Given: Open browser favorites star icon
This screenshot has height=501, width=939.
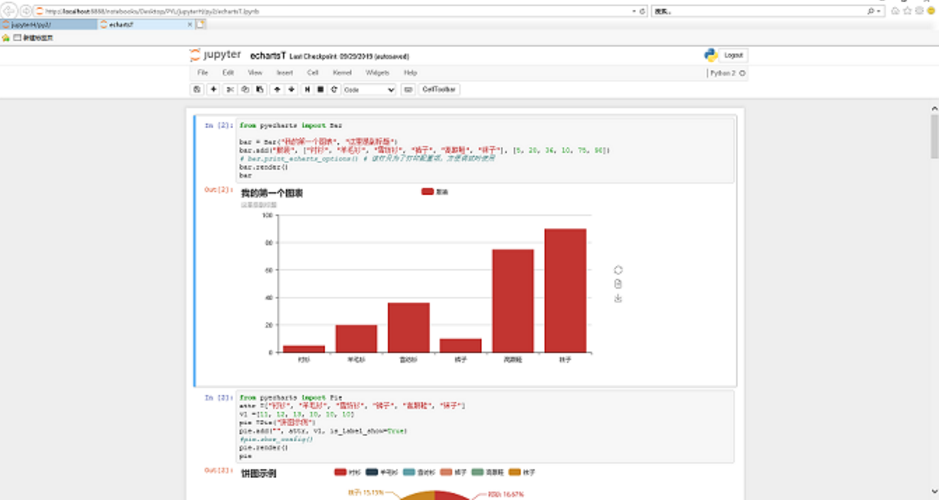Looking at the screenshot, I should click(907, 11).
